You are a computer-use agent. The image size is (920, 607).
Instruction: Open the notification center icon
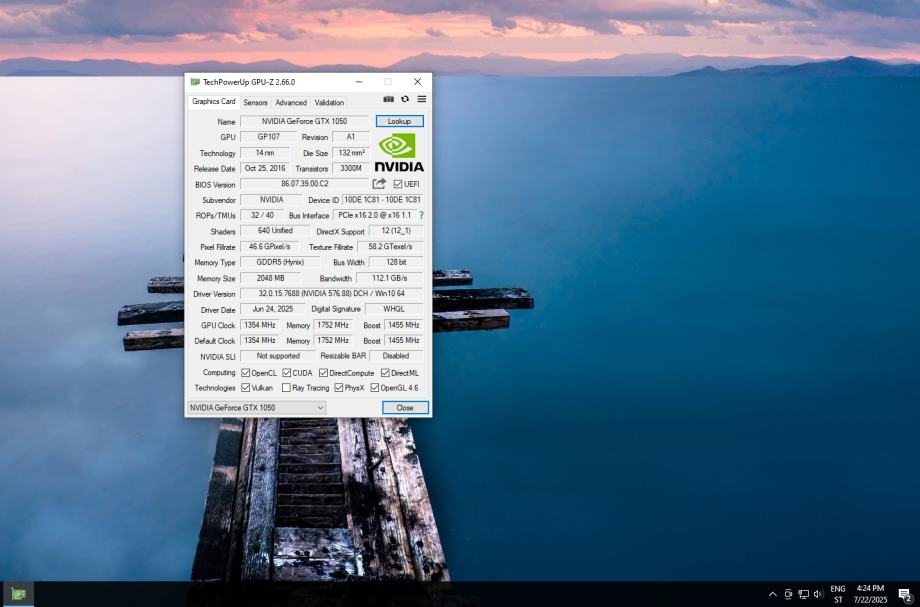pyautogui.click(x=905, y=595)
